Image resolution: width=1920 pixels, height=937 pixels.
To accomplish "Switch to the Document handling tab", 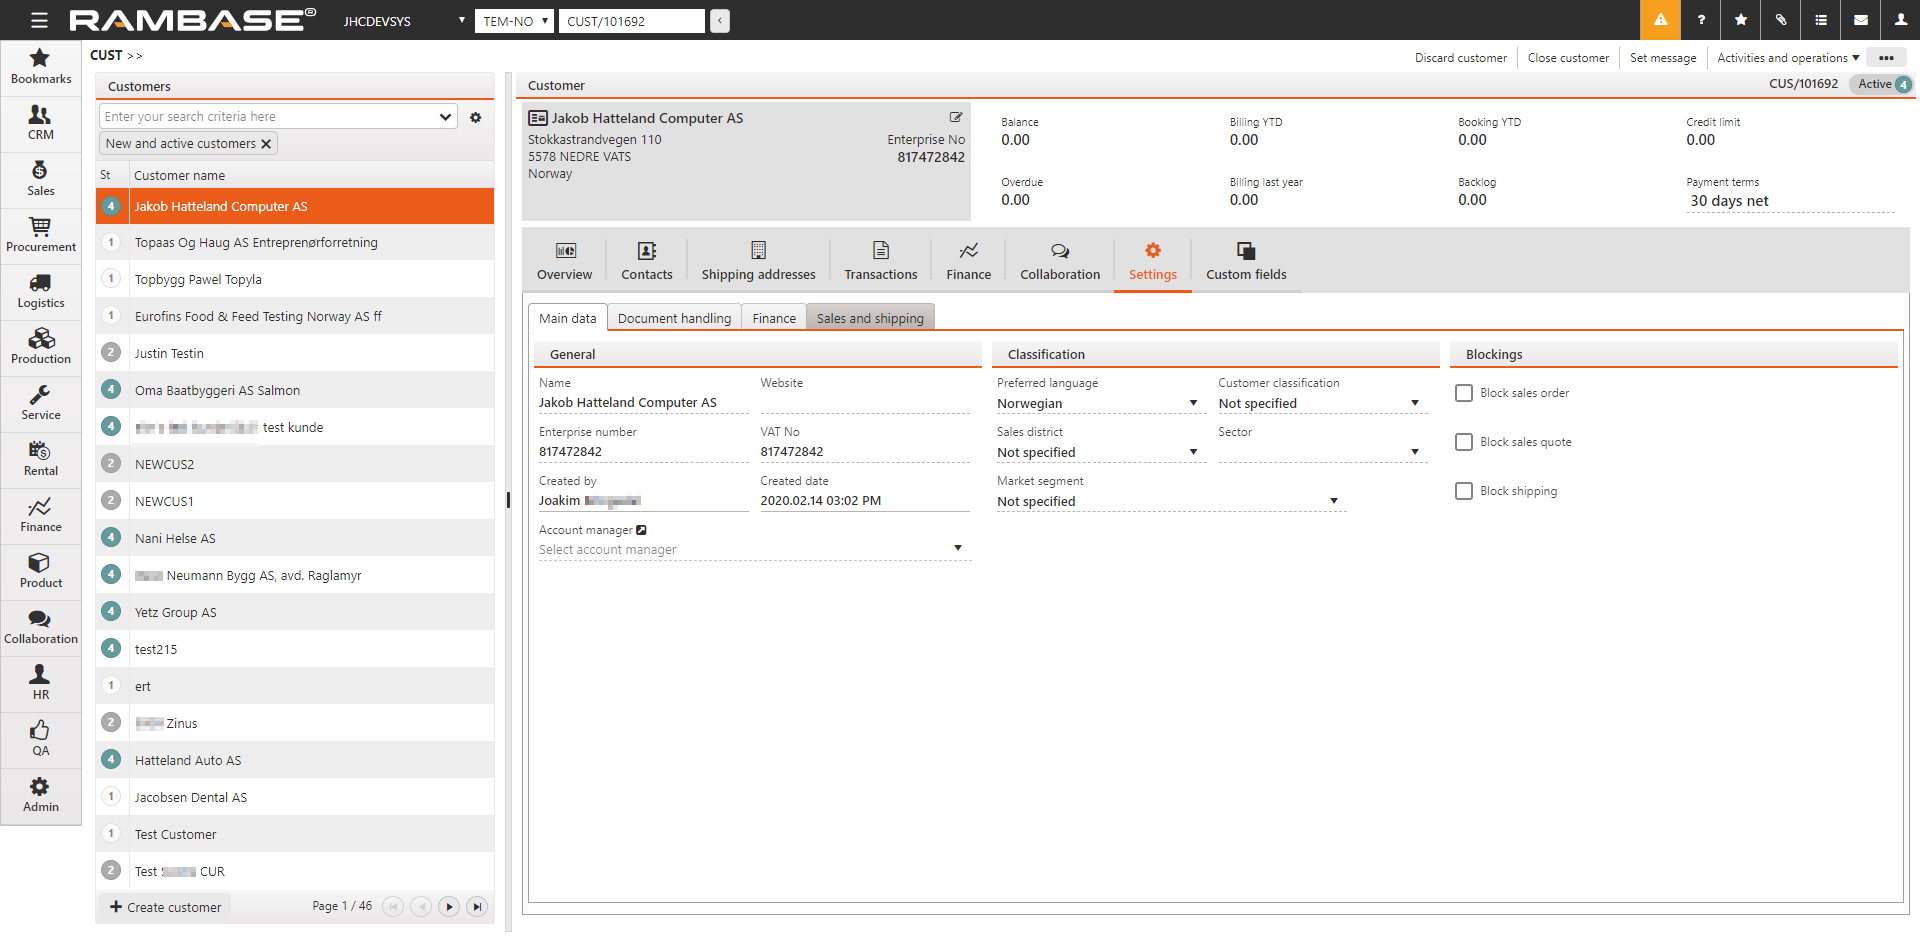I will pos(674,318).
